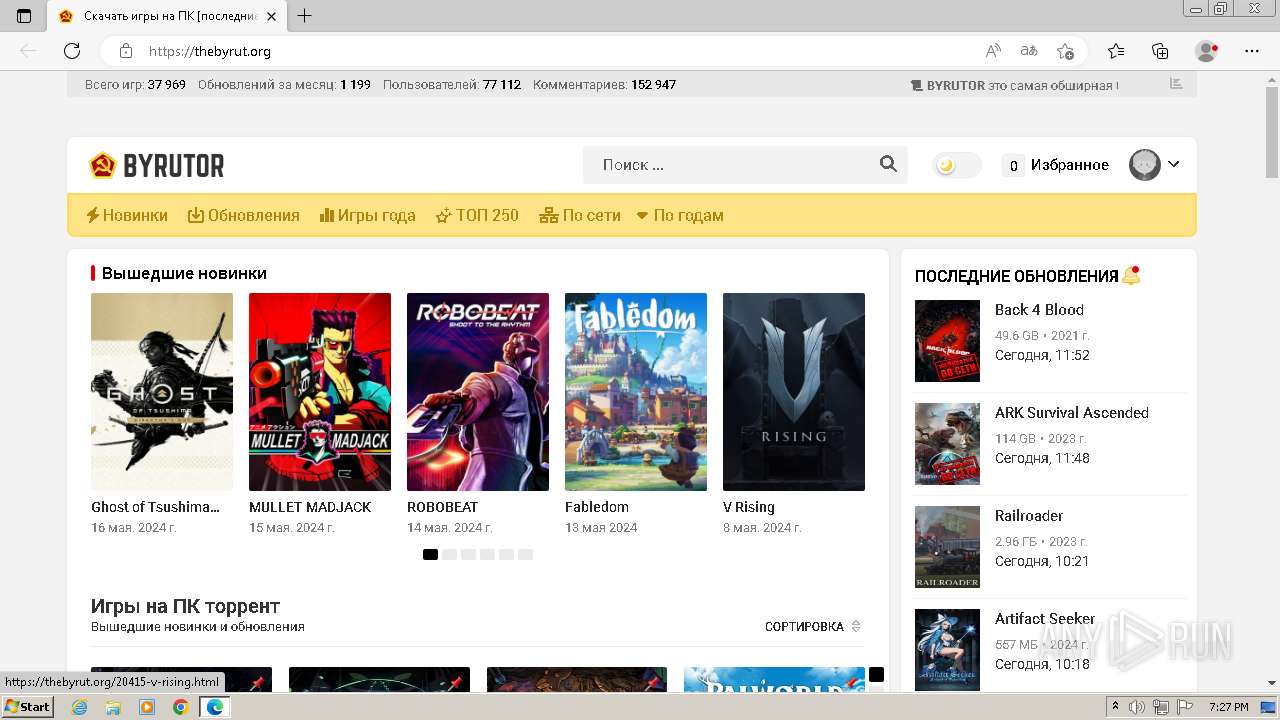Open the Edge tab actions menu

click(x=24, y=16)
